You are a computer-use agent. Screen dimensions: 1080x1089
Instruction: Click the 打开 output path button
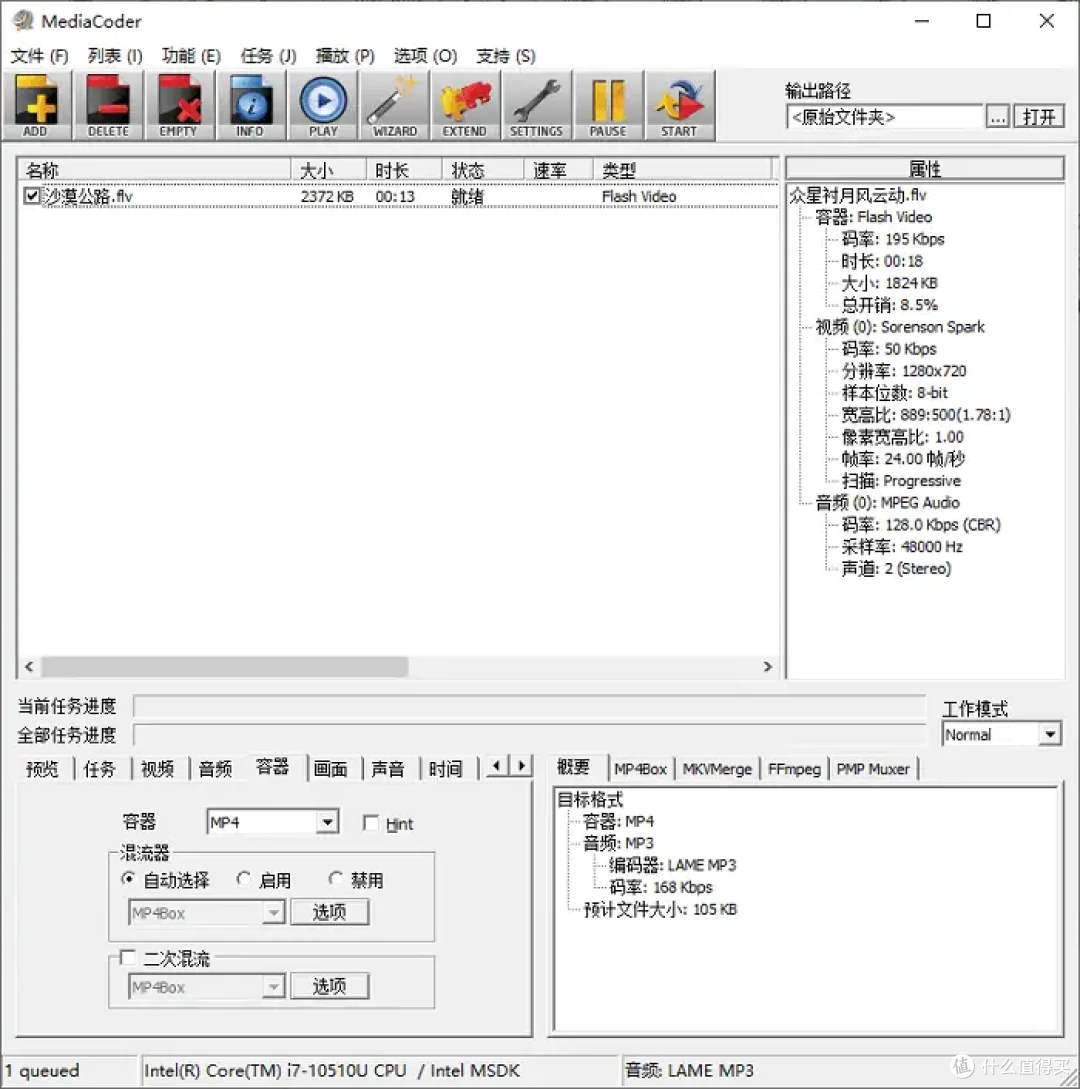[x=1039, y=117]
